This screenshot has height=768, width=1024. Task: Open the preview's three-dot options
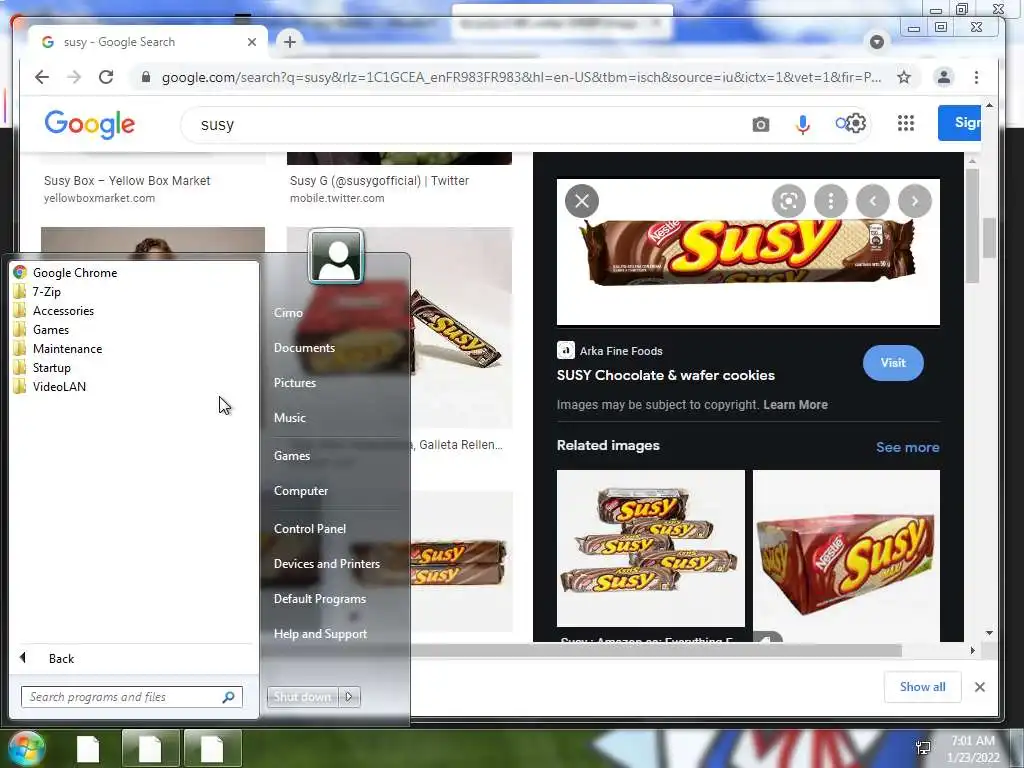pyautogui.click(x=831, y=200)
